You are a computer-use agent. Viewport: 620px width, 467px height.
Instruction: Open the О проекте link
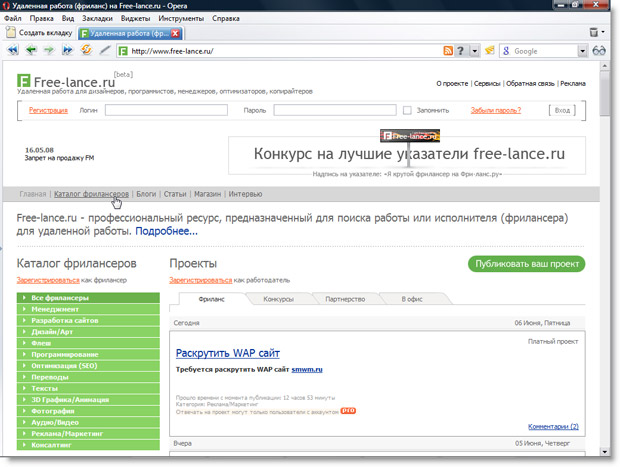pyautogui.click(x=452, y=83)
